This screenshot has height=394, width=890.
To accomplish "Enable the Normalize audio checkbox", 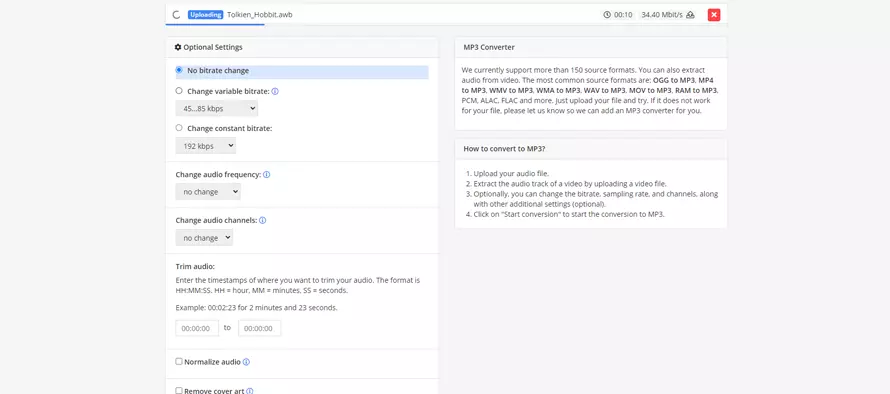I will coord(179,361).
